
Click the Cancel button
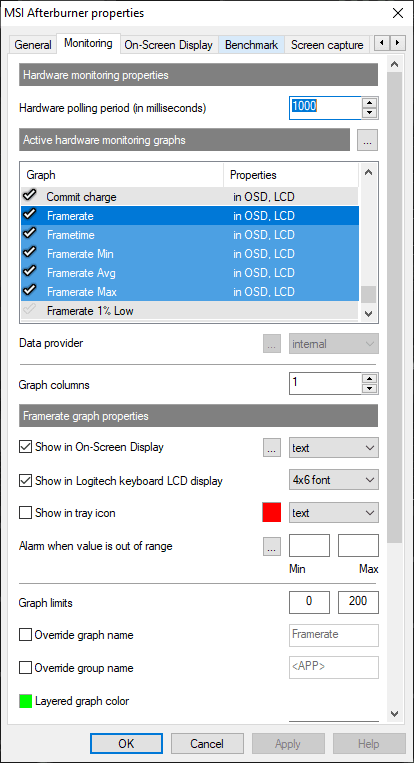pyautogui.click(x=207, y=744)
